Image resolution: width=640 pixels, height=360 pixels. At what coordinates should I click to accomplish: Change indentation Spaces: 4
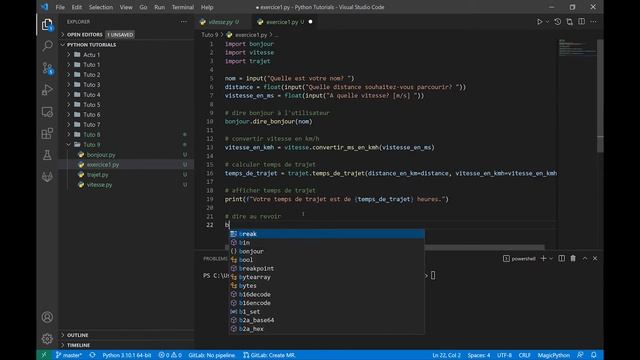(x=479, y=355)
